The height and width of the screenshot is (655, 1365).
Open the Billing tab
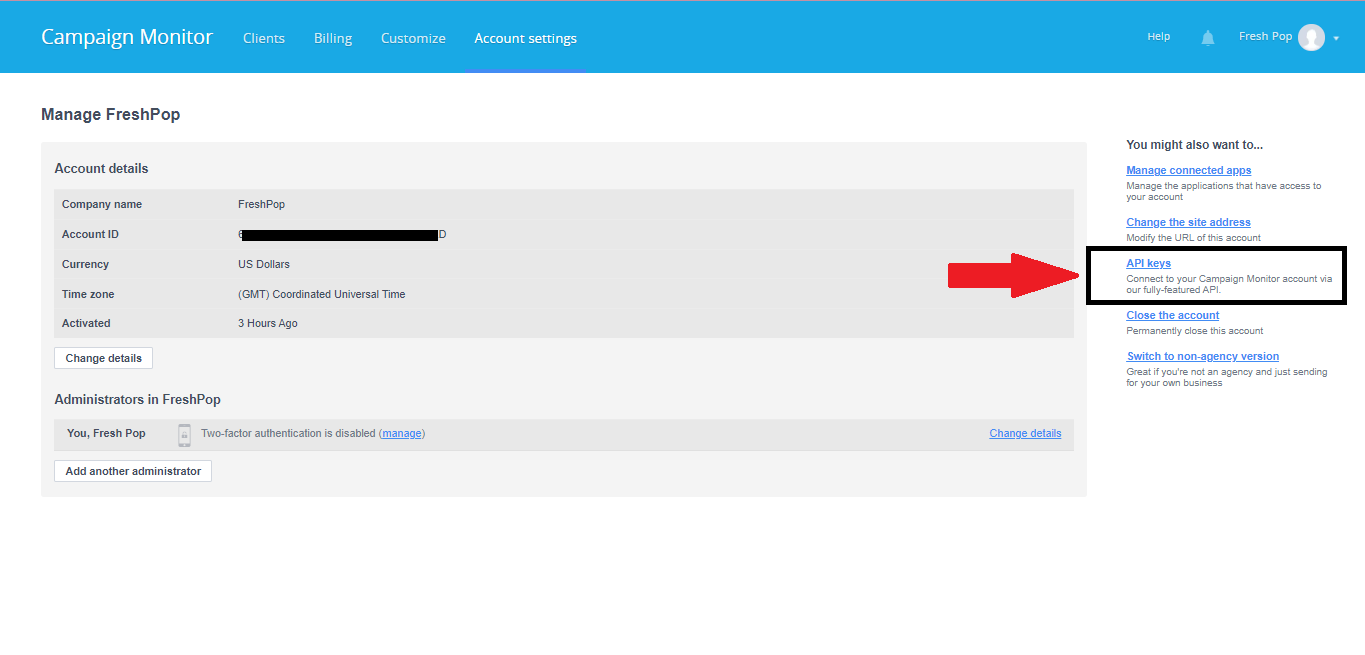333,38
